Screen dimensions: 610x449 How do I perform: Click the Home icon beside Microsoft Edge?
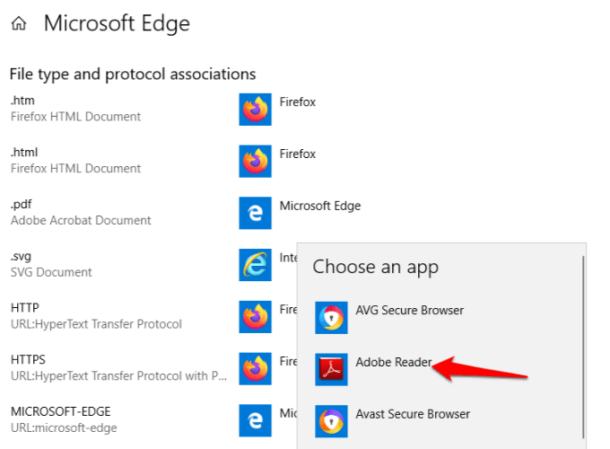point(18,23)
